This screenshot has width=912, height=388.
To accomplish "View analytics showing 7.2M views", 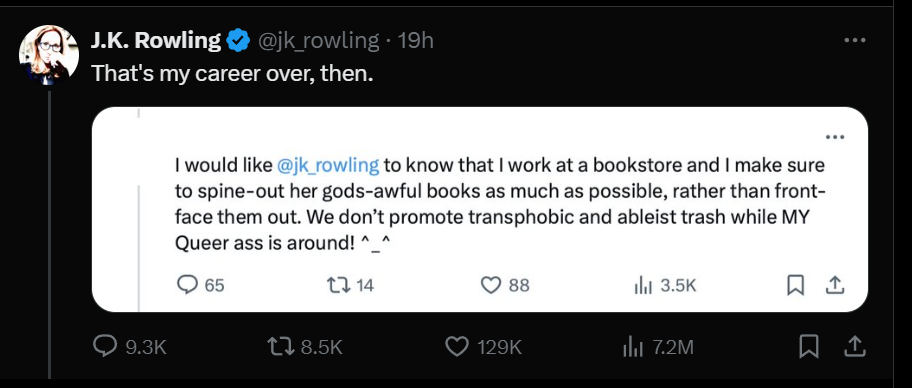I will [658, 347].
